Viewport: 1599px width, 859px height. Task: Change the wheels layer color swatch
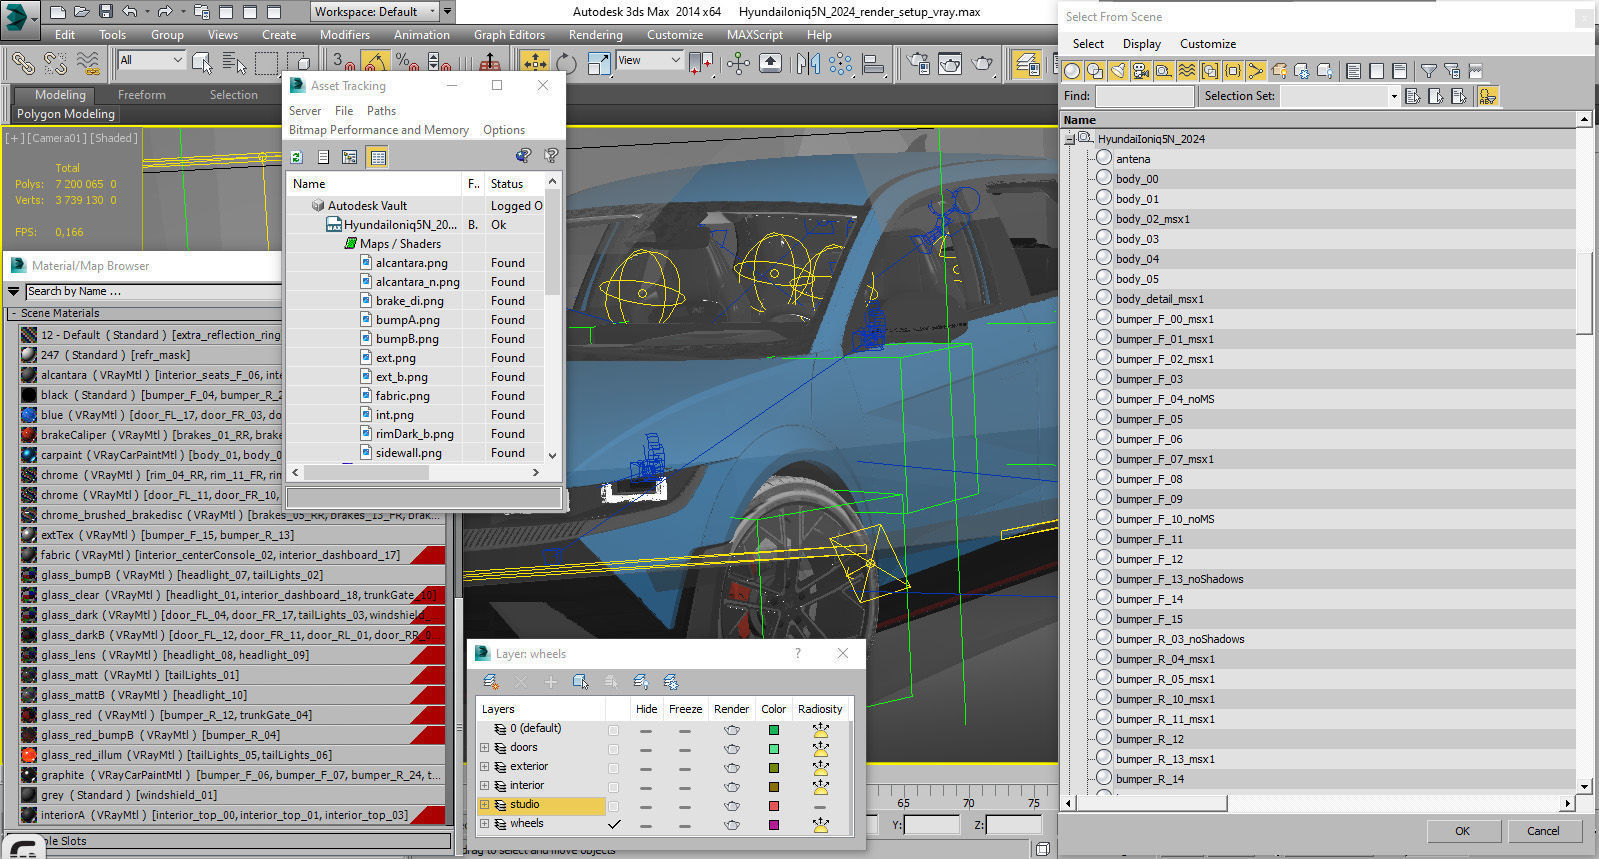773,825
